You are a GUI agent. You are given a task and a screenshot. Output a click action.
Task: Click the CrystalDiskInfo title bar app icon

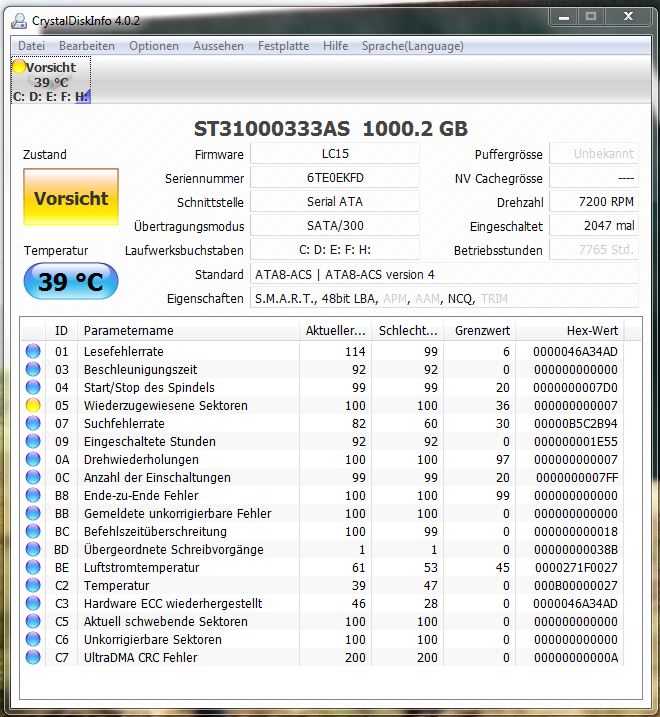[19, 21]
